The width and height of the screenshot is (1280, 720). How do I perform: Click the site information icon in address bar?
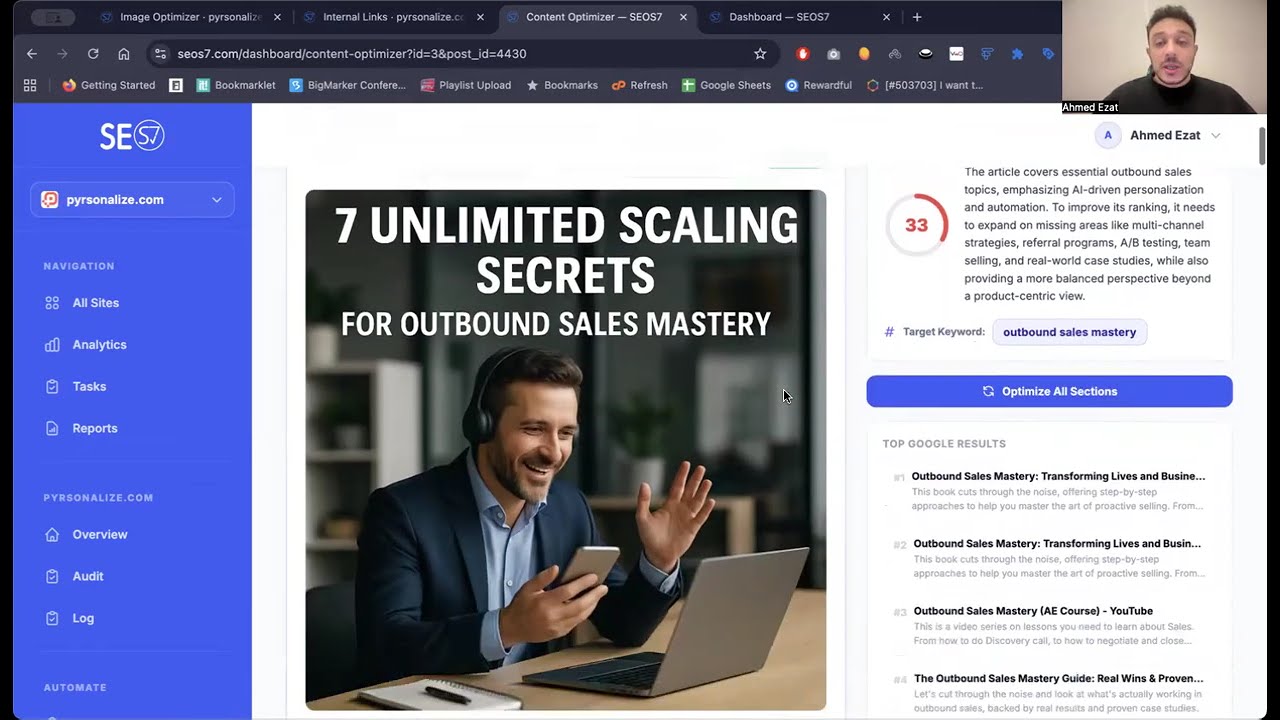(x=160, y=54)
